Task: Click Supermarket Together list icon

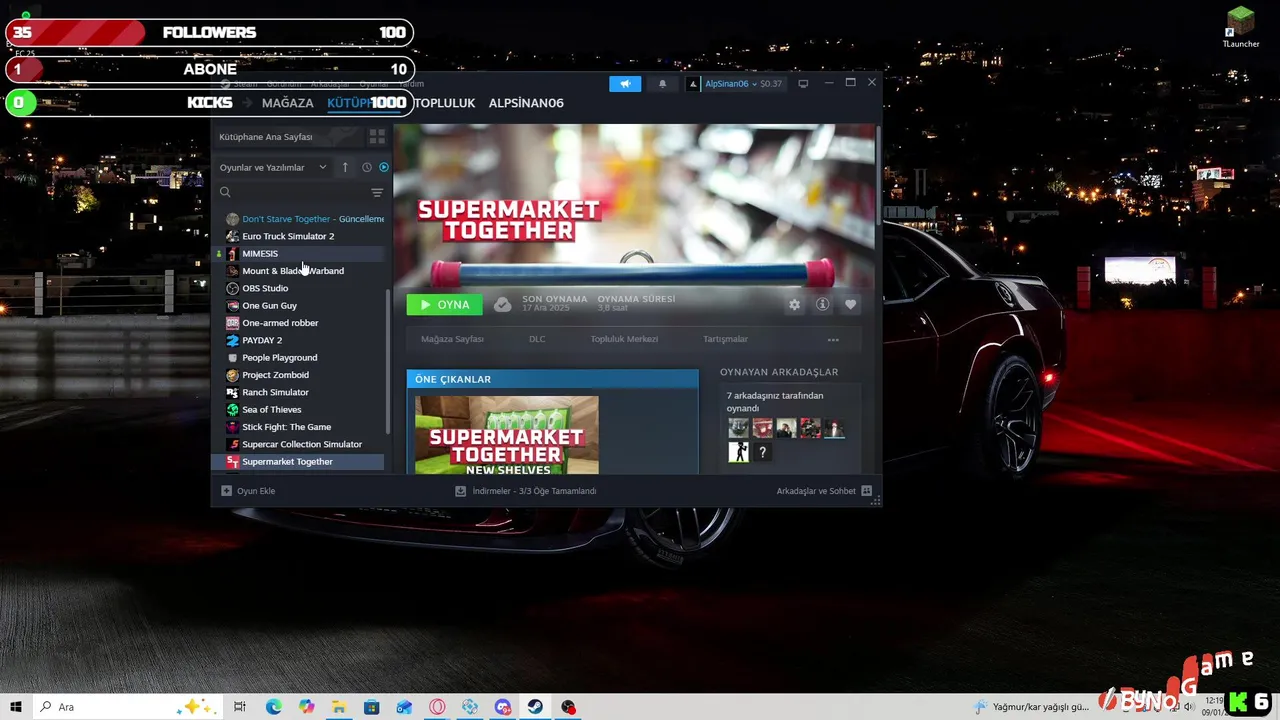Action: click(x=233, y=461)
